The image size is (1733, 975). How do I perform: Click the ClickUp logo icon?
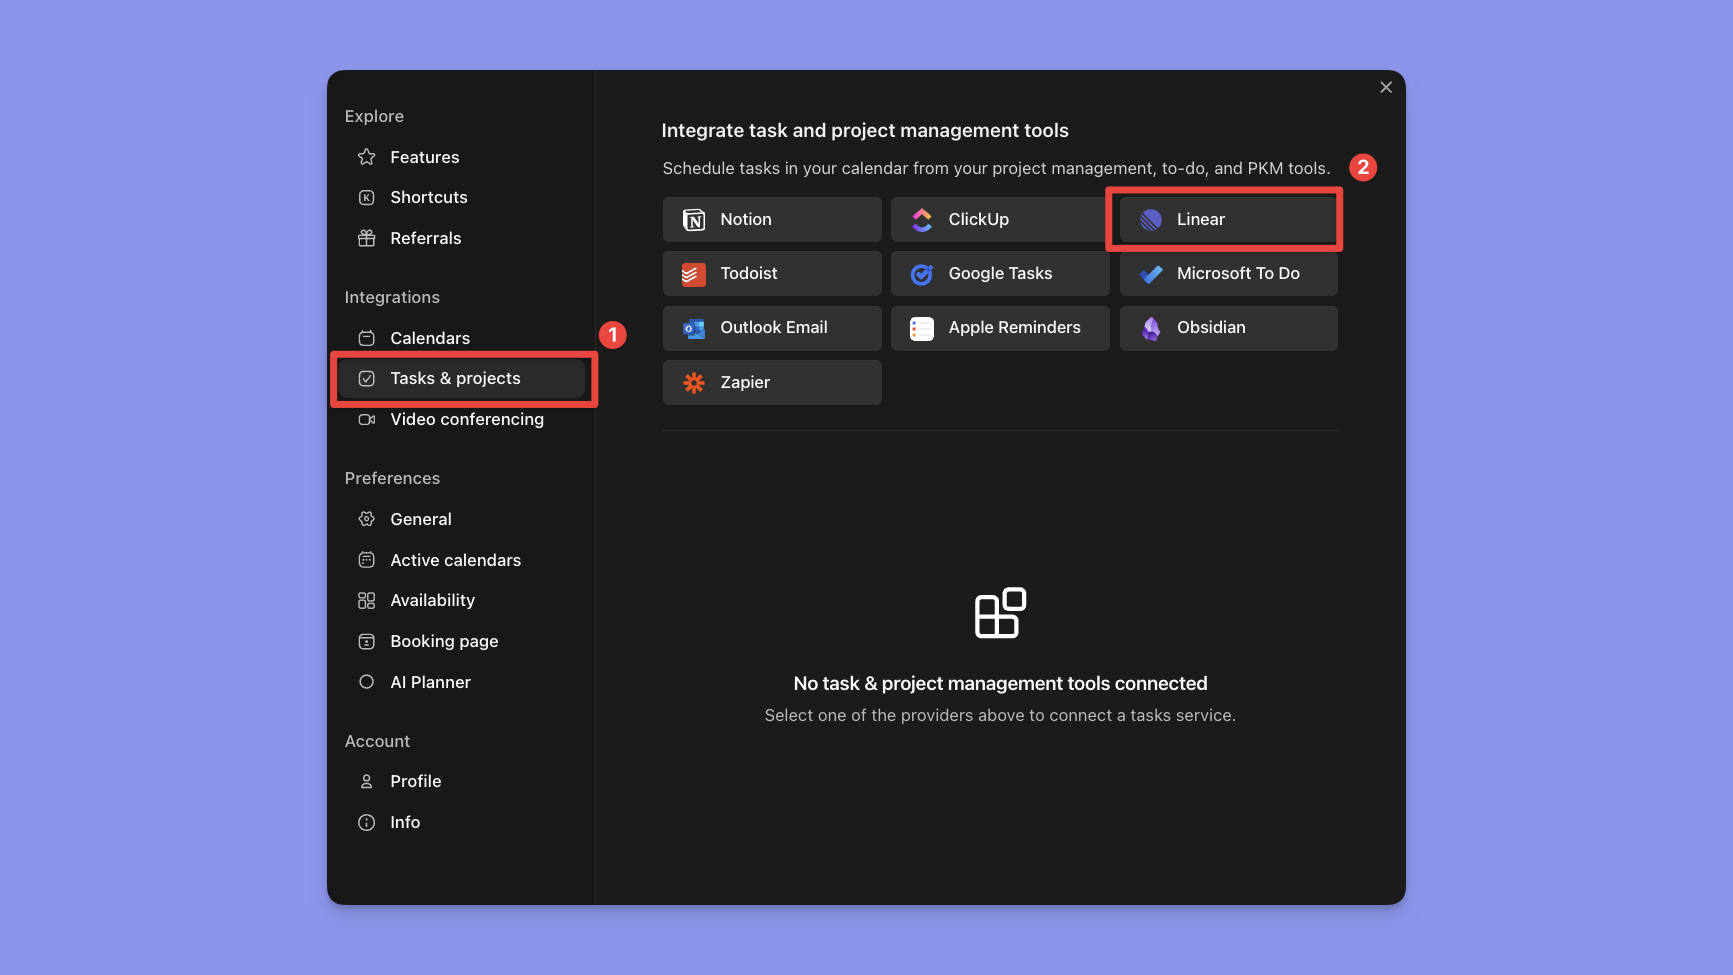tap(922, 220)
